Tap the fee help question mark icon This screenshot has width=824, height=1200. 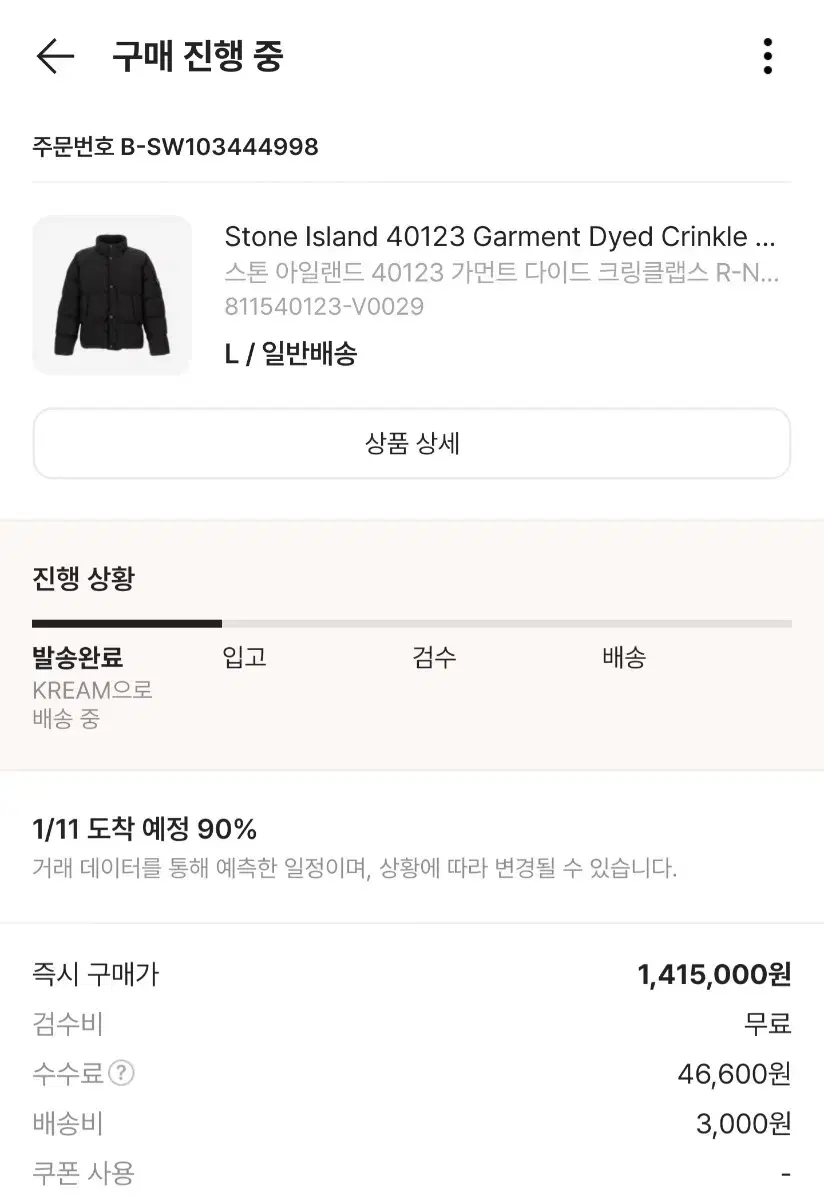(x=121, y=1074)
